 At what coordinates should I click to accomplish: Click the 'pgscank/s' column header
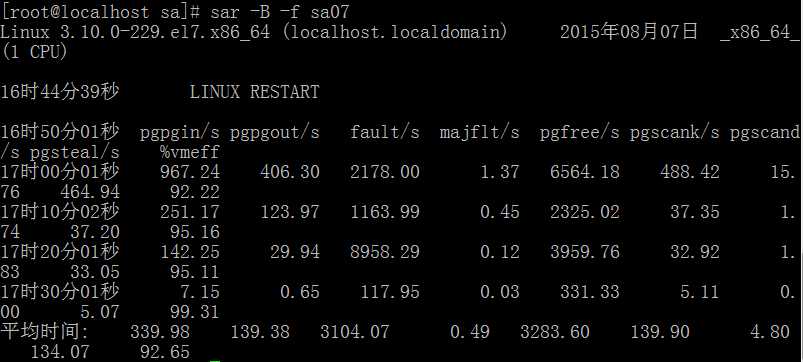[x=674, y=133]
